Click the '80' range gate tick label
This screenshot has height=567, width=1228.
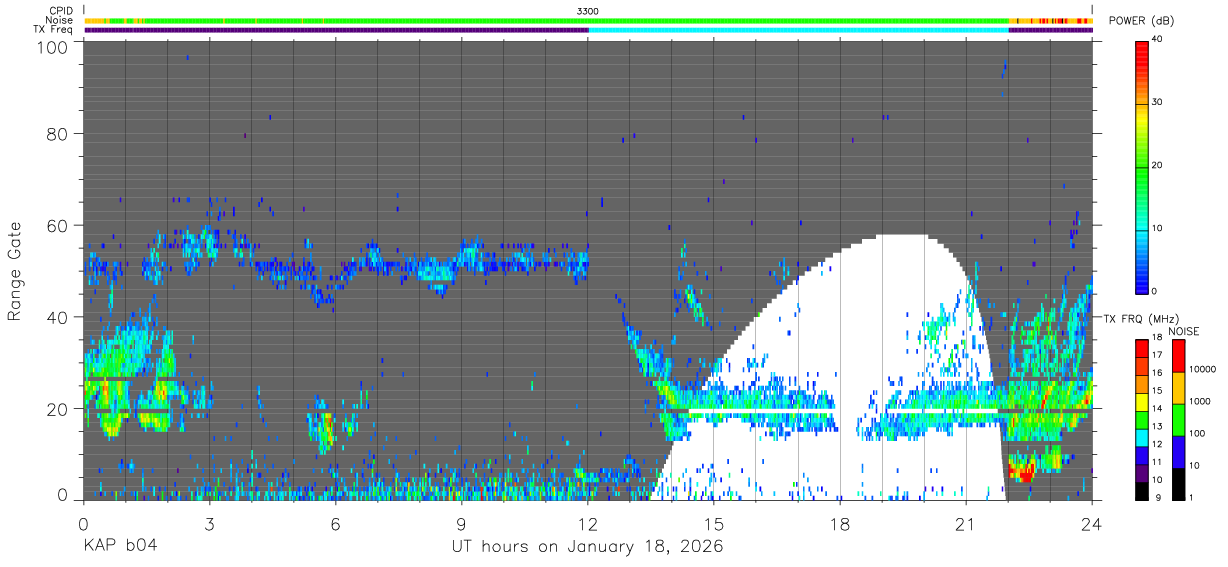[x=56, y=134]
